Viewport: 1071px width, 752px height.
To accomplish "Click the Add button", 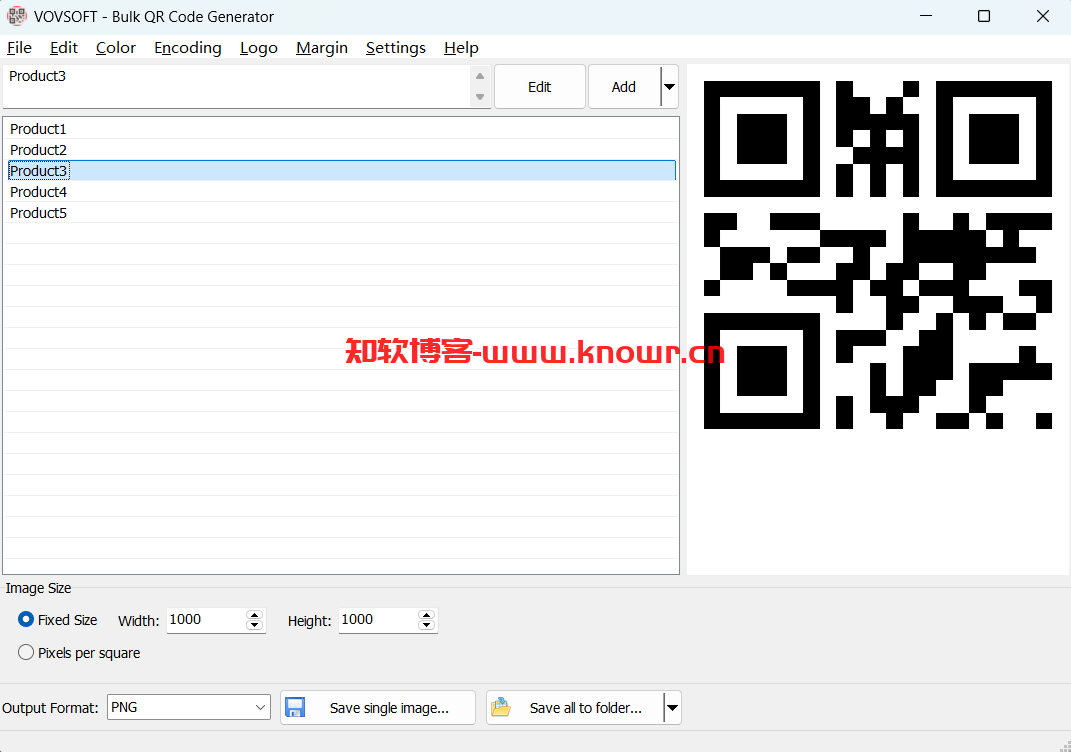I will coord(624,87).
